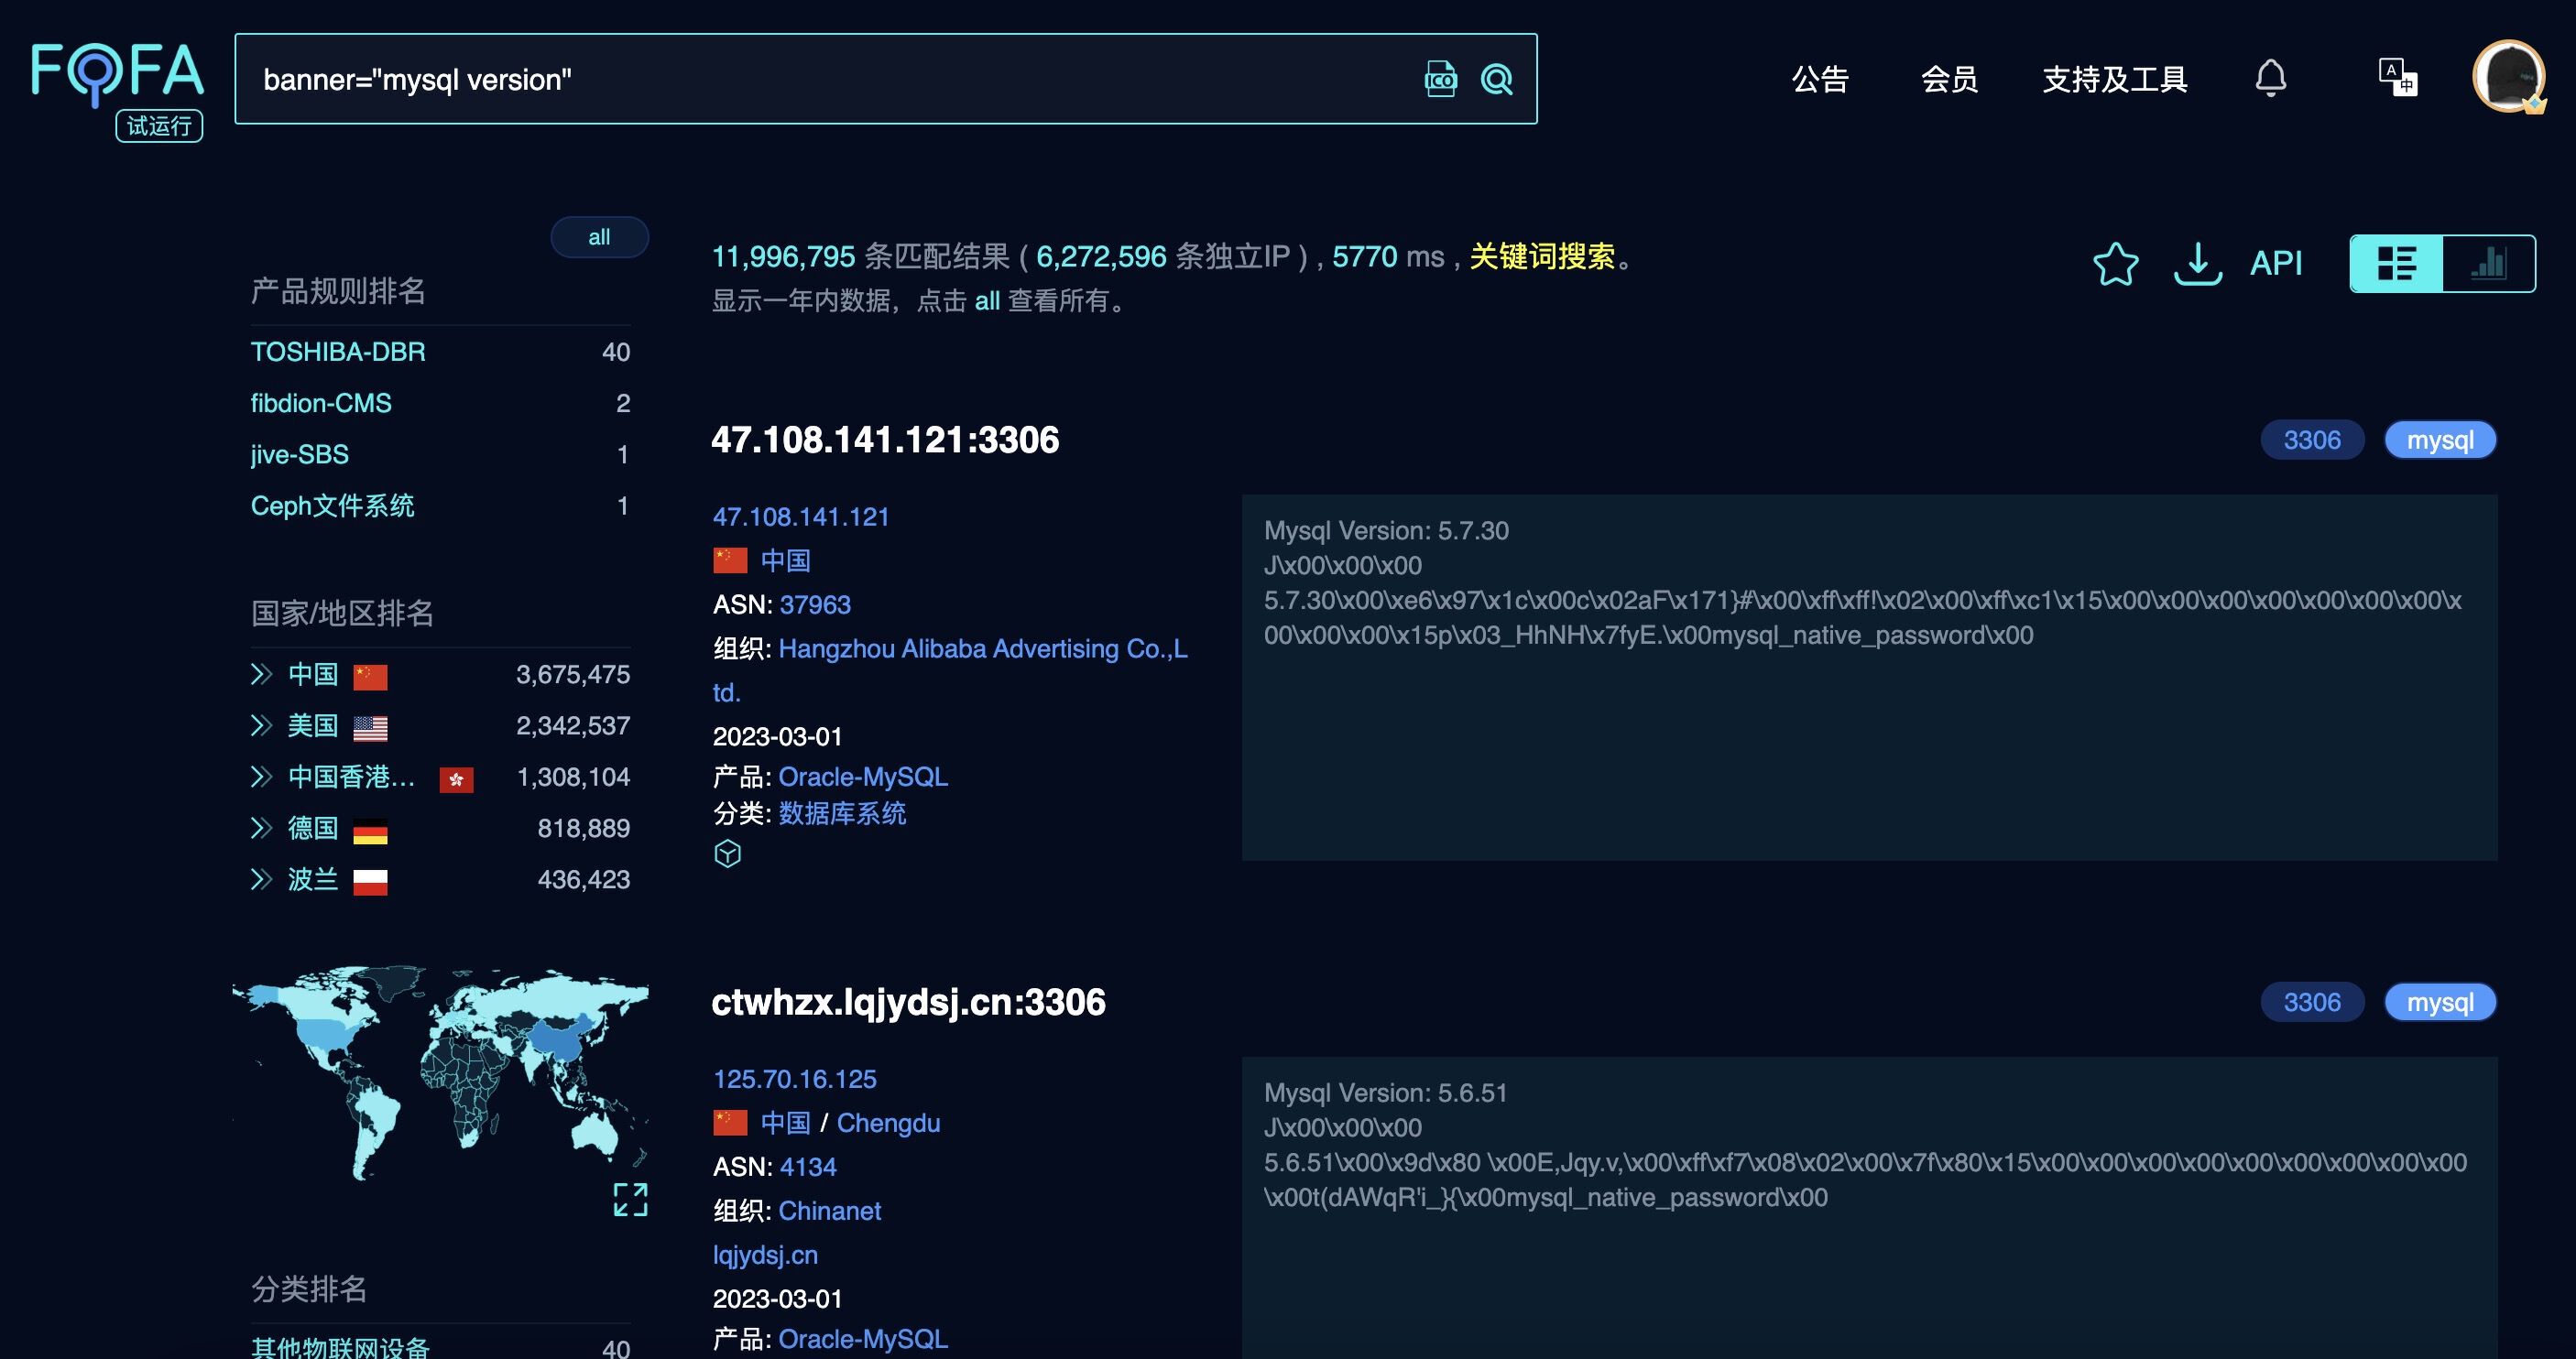Click 3306 tag on first result

[2312, 440]
